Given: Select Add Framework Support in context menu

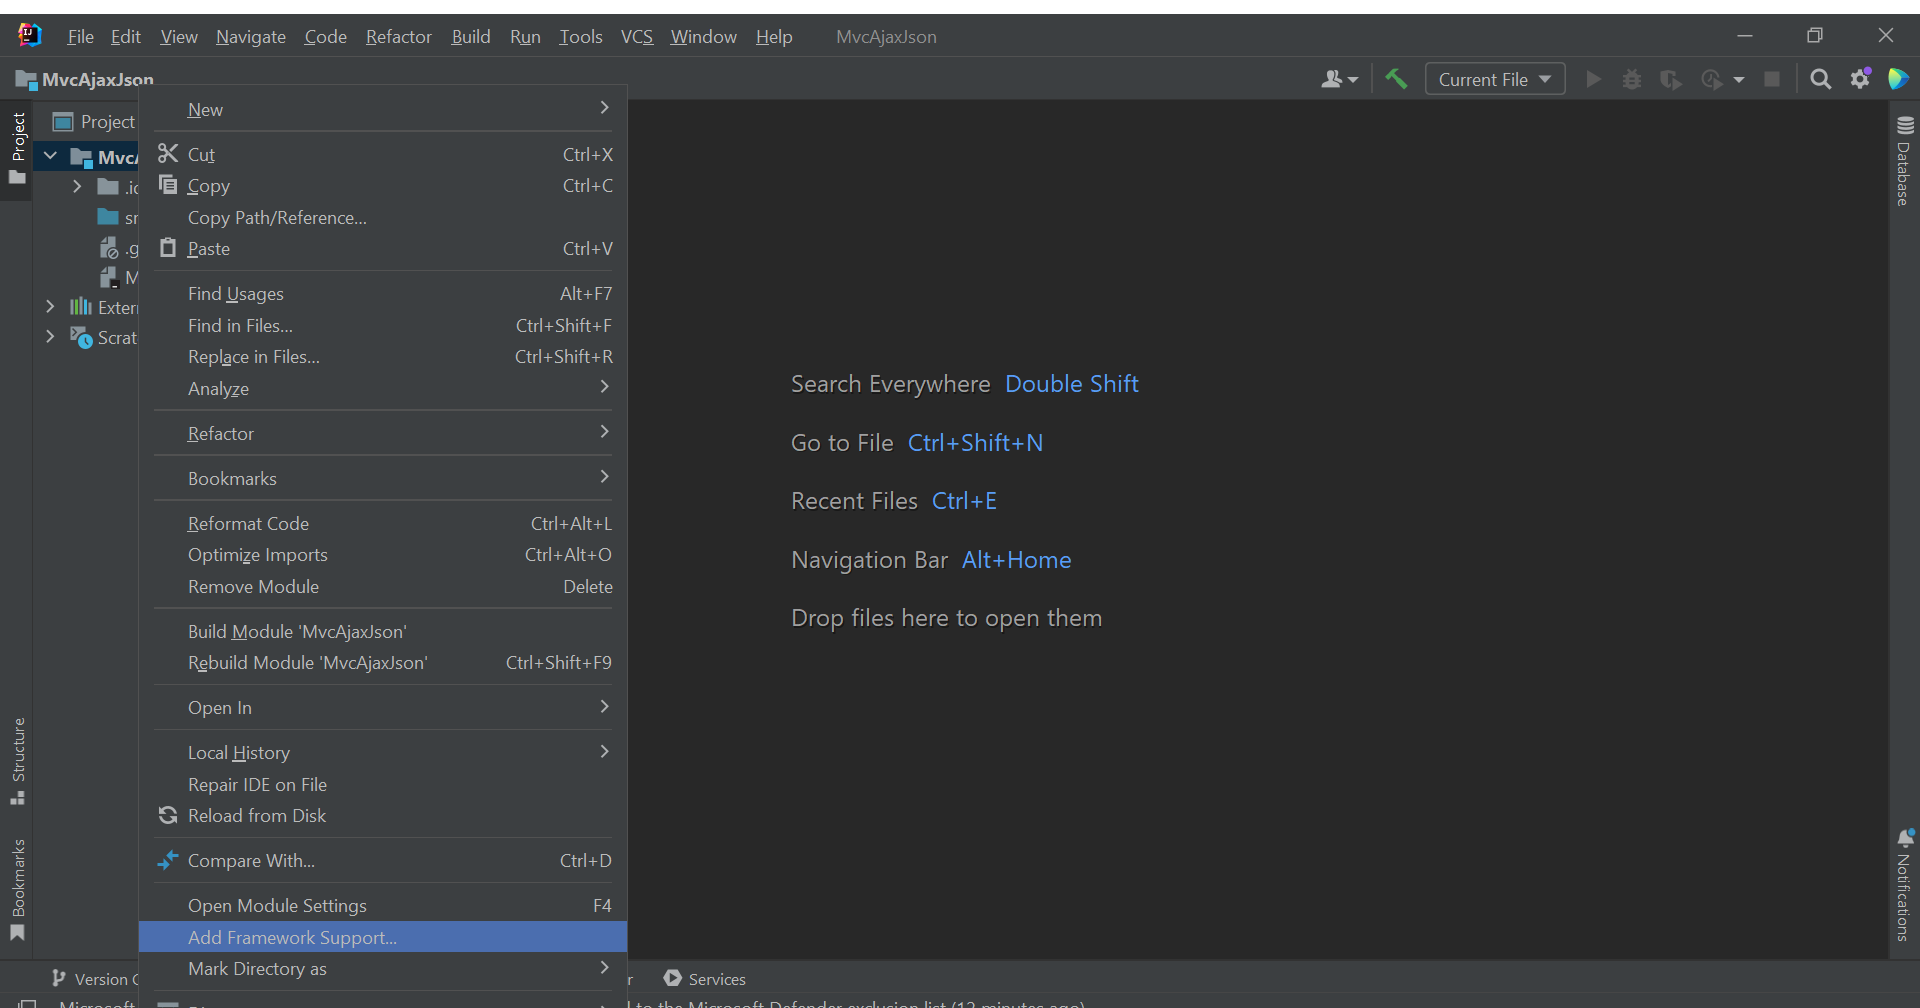Looking at the screenshot, I should tap(292, 937).
